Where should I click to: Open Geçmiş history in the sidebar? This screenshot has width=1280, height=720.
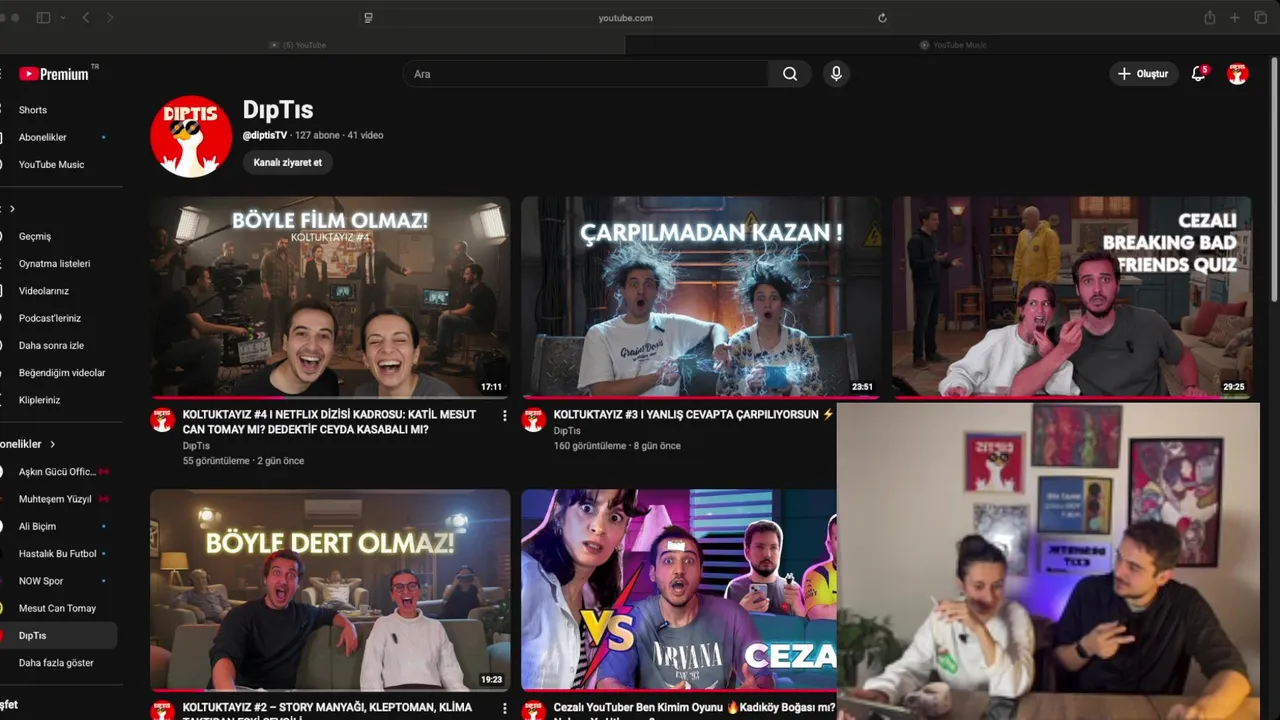tap(35, 236)
